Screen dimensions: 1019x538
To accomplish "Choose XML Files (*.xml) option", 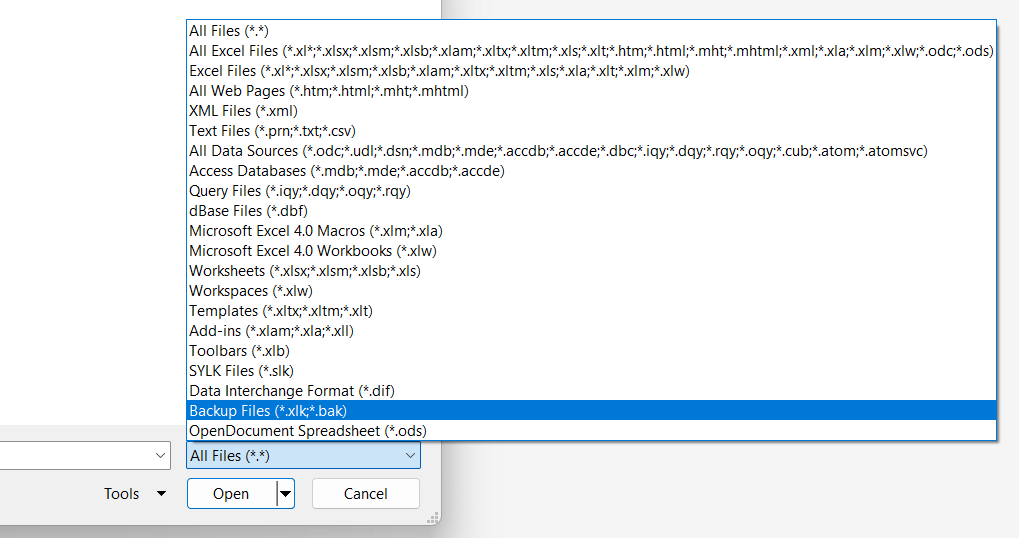I will tap(591, 111).
